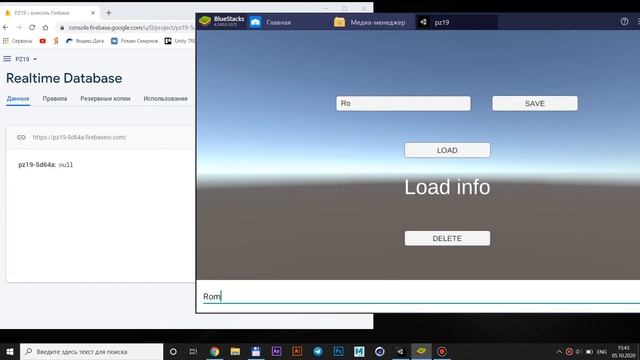Close the PZ19 Firebase console tab
The height and width of the screenshot is (360, 640).
[93, 13]
